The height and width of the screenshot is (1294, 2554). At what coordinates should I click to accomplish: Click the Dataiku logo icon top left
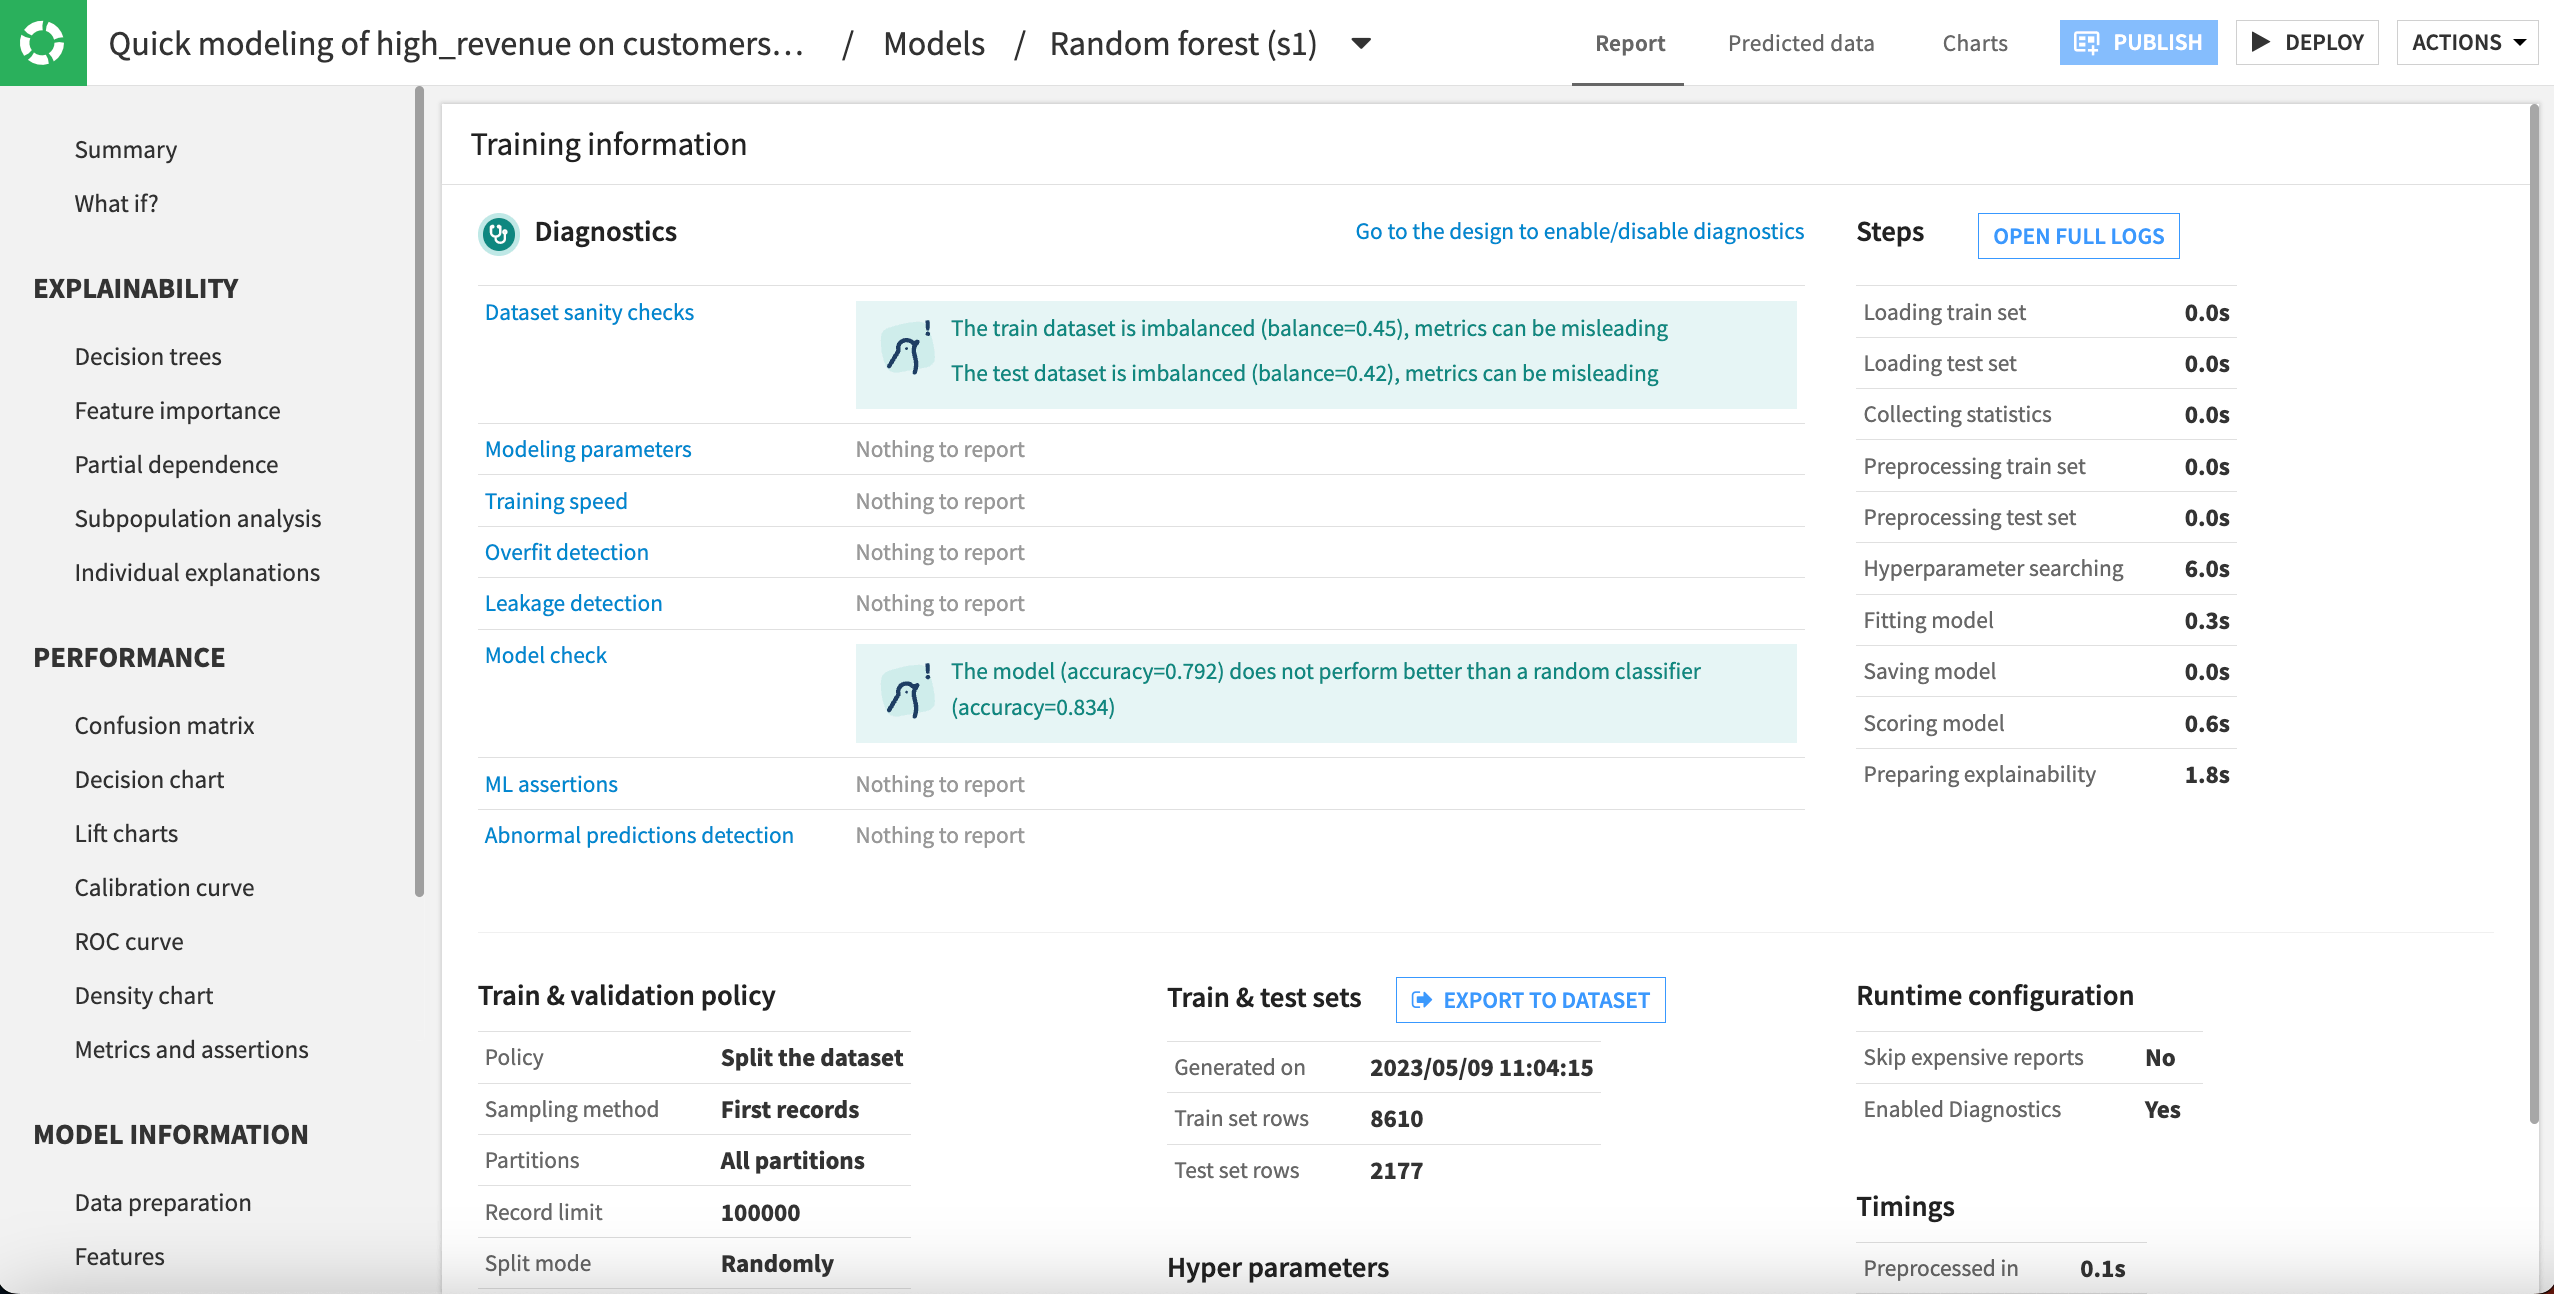[43, 41]
